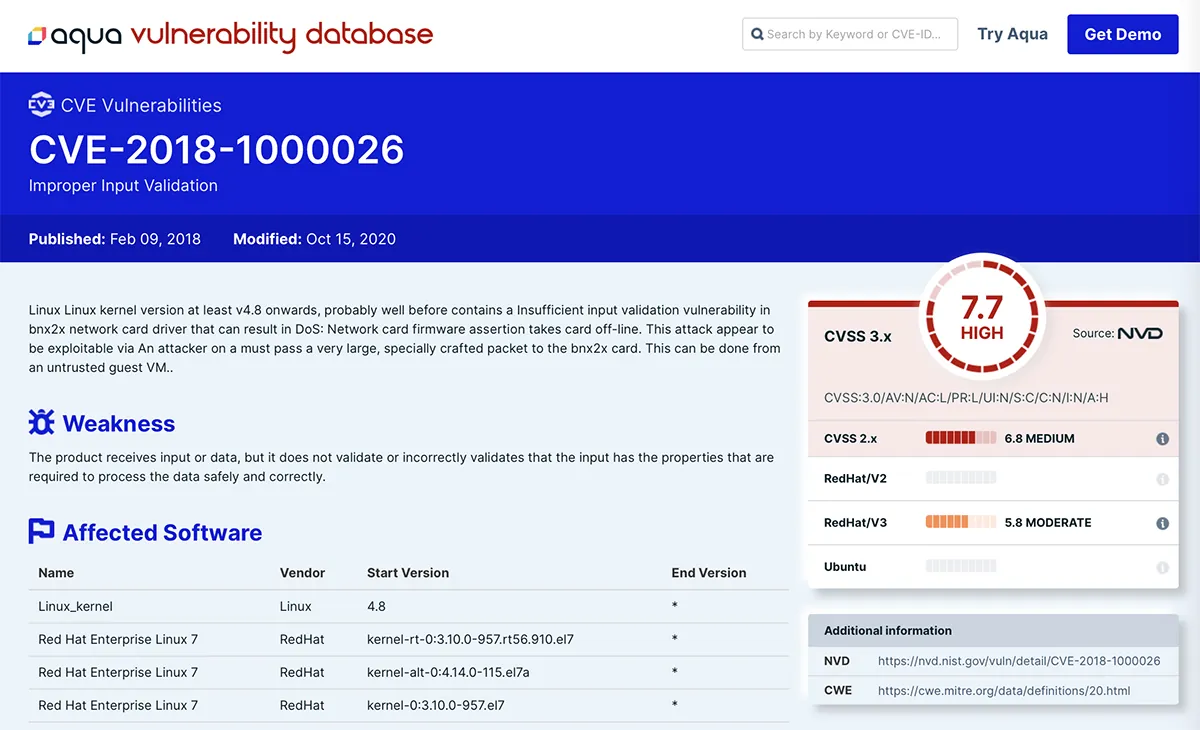Click the Ubuntu row label

click(845, 567)
